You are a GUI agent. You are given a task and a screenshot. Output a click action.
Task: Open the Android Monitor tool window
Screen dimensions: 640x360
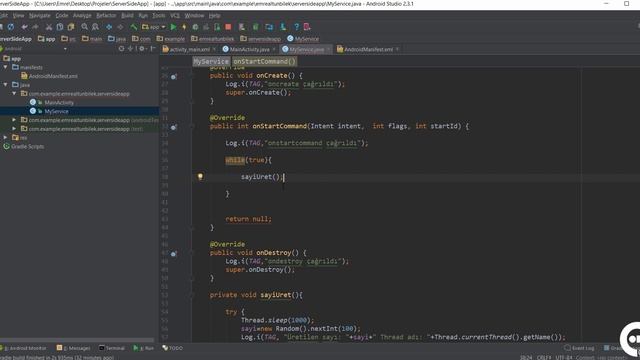pyautogui.click(x=24, y=348)
